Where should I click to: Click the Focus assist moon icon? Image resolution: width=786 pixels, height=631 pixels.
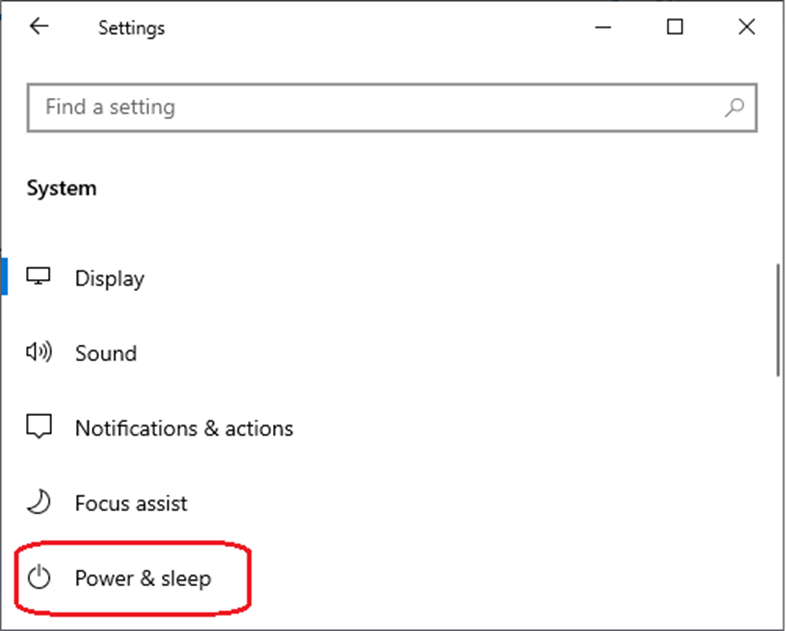click(x=39, y=502)
